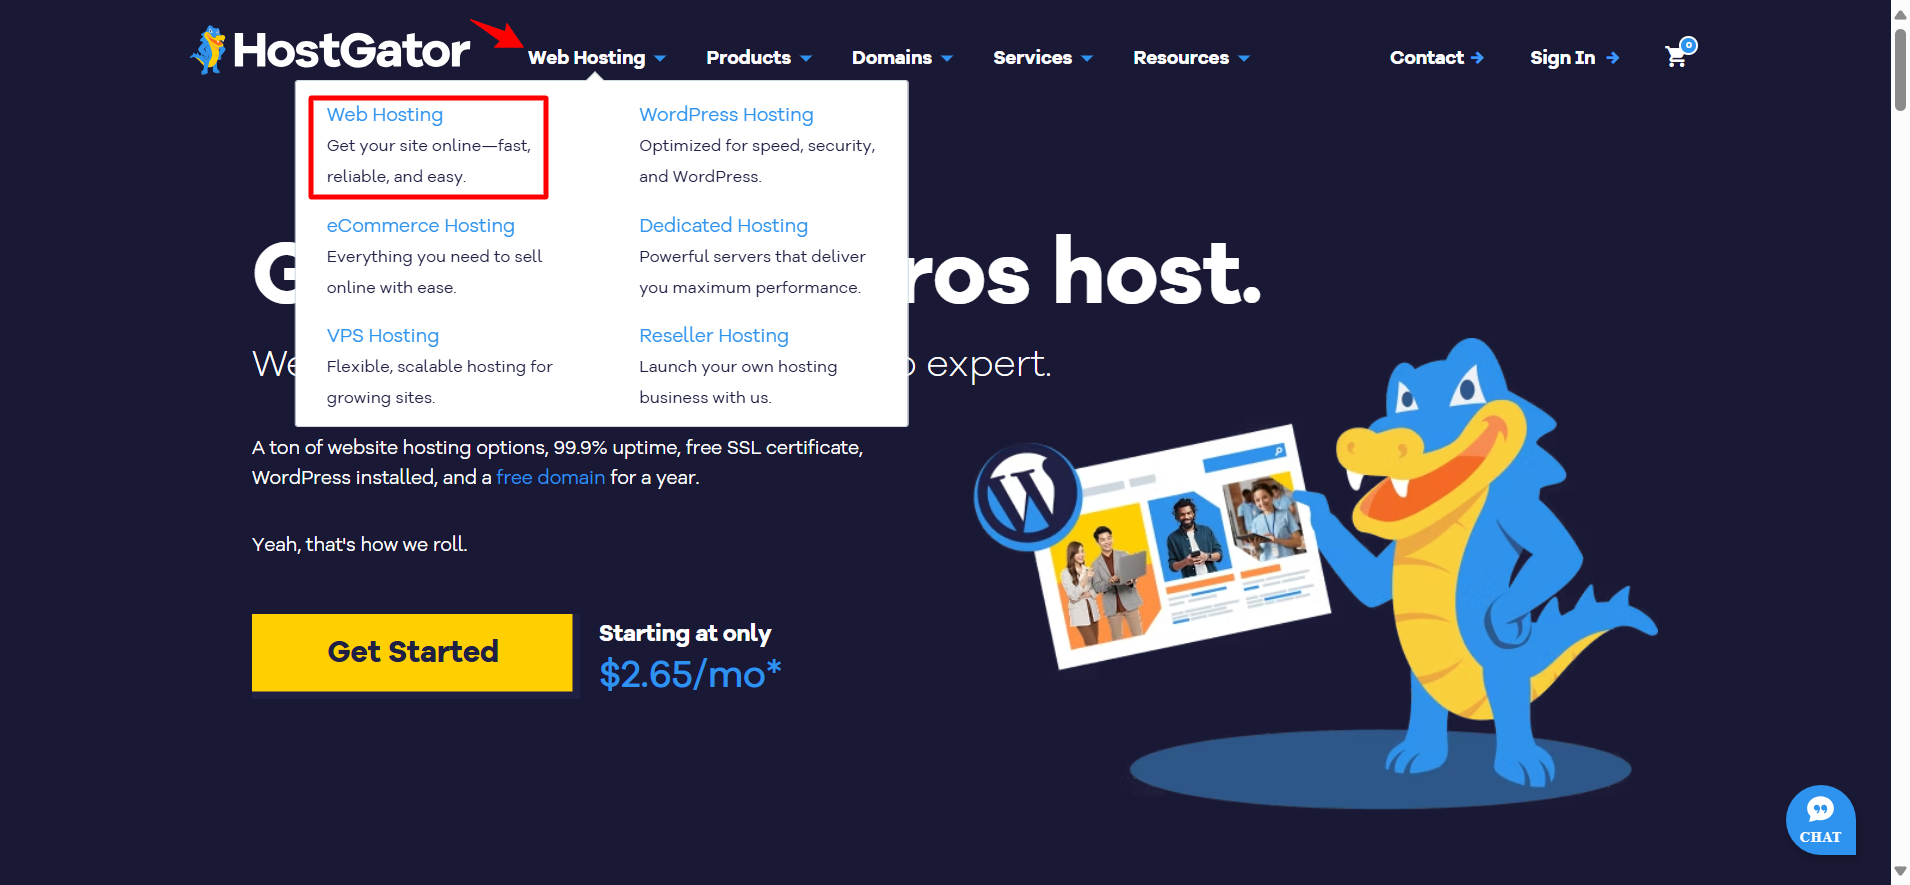Click 'Launch your own hosting' description
1910x885 pixels.
(x=738, y=367)
